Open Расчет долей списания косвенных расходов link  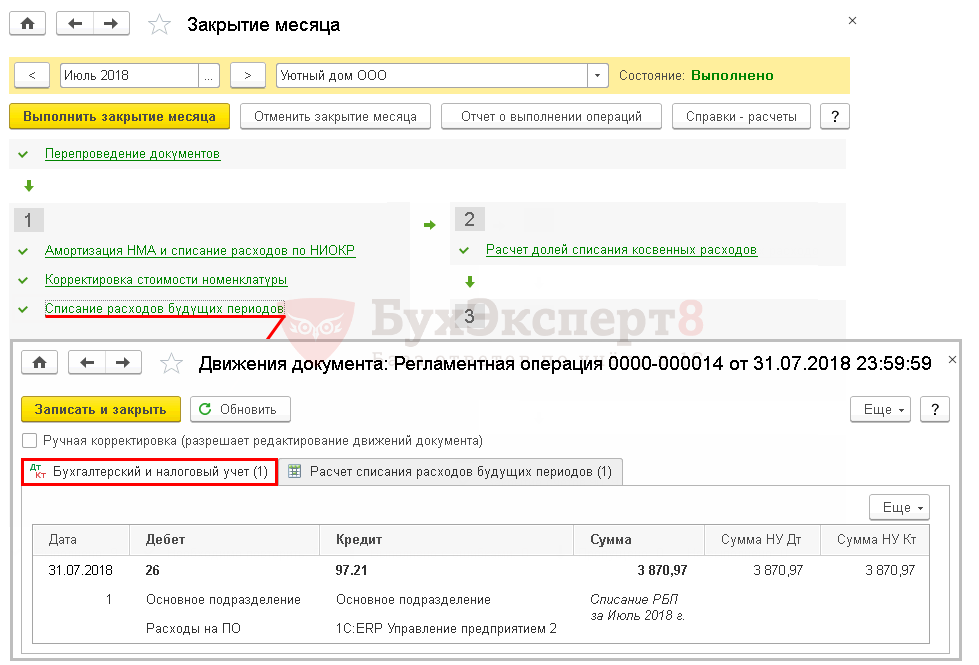pyautogui.click(x=621, y=250)
